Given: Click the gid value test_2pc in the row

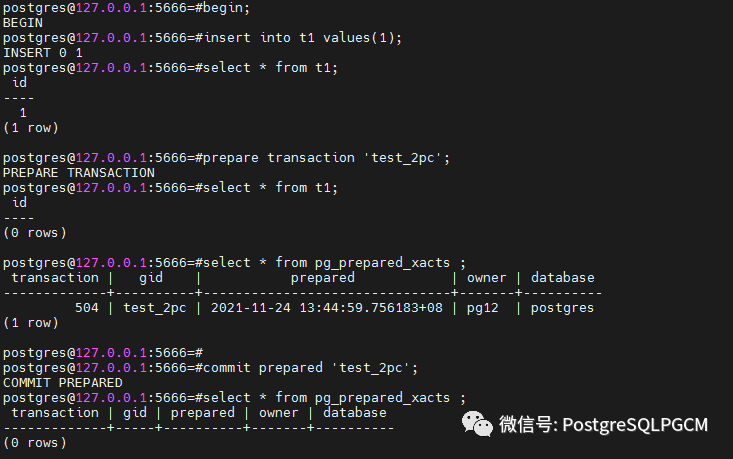Looking at the screenshot, I should 155,308.
